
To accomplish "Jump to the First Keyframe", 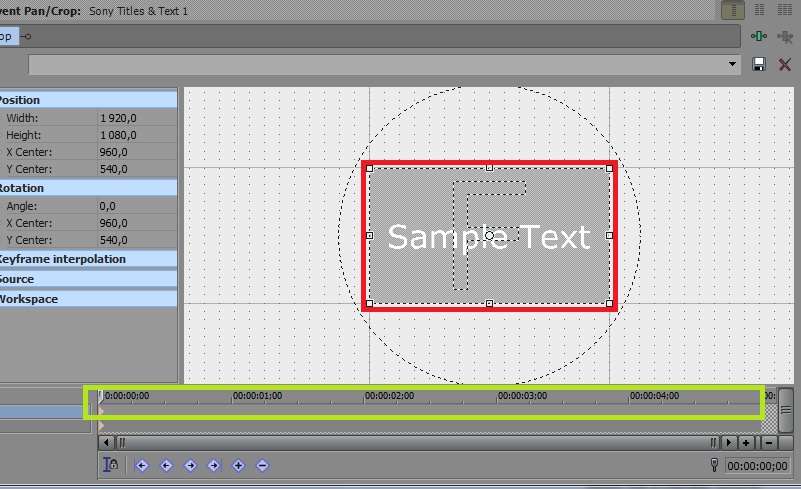I will [x=142, y=465].
